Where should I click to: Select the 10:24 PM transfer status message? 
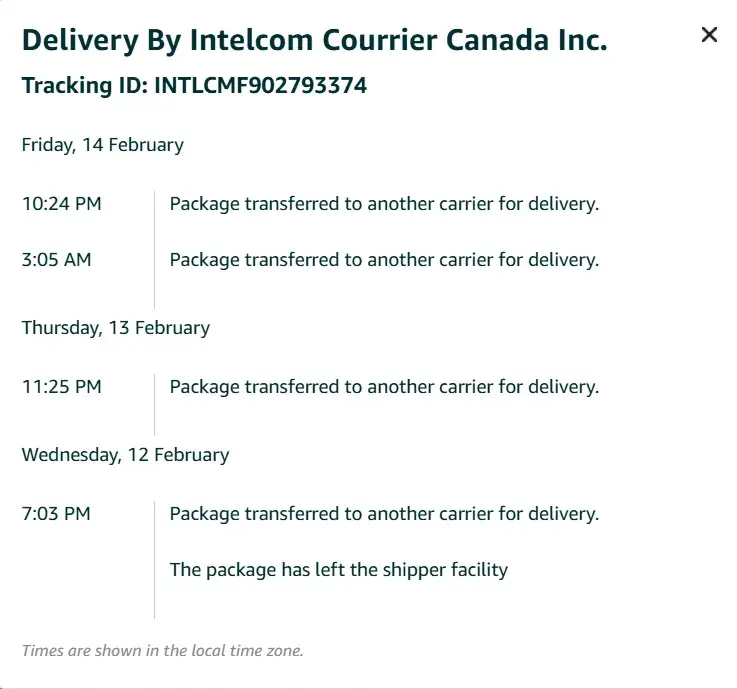[x=384, y=204]
